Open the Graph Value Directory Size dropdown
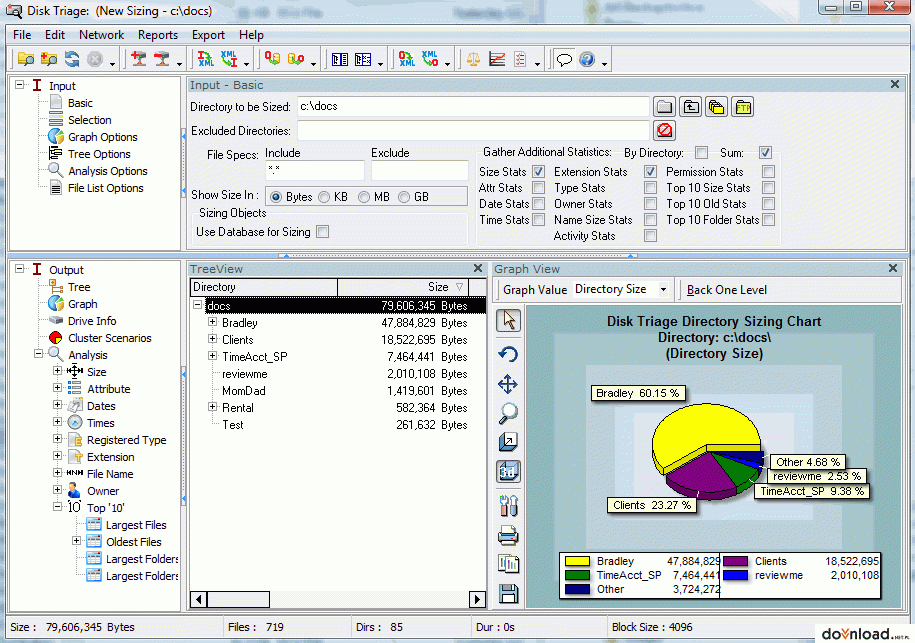915x643 pixels. tap(663, 289)
